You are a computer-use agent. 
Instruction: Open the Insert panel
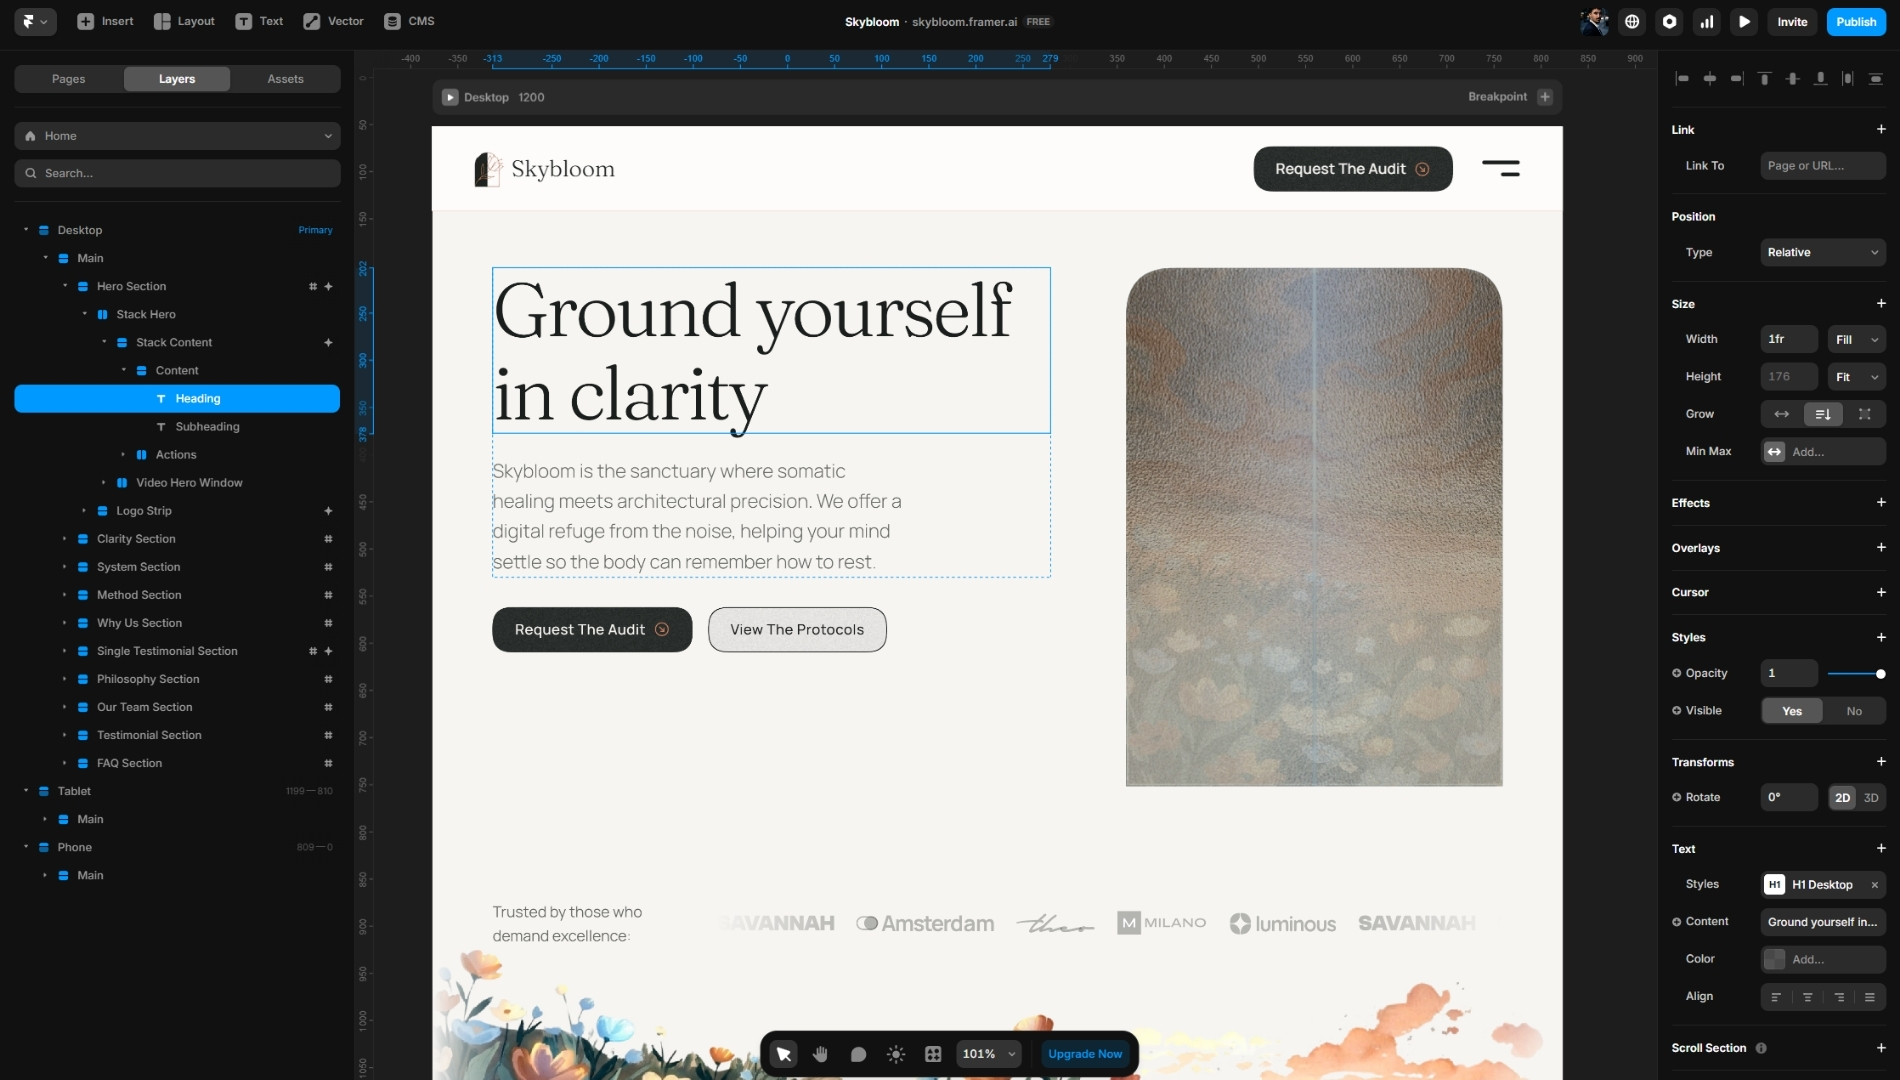pyautogui.click(x=106, y=21)
